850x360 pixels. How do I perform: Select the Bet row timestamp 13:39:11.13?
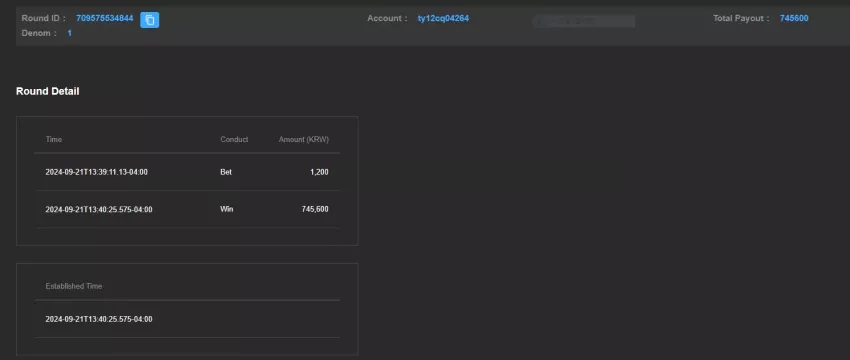96,172
